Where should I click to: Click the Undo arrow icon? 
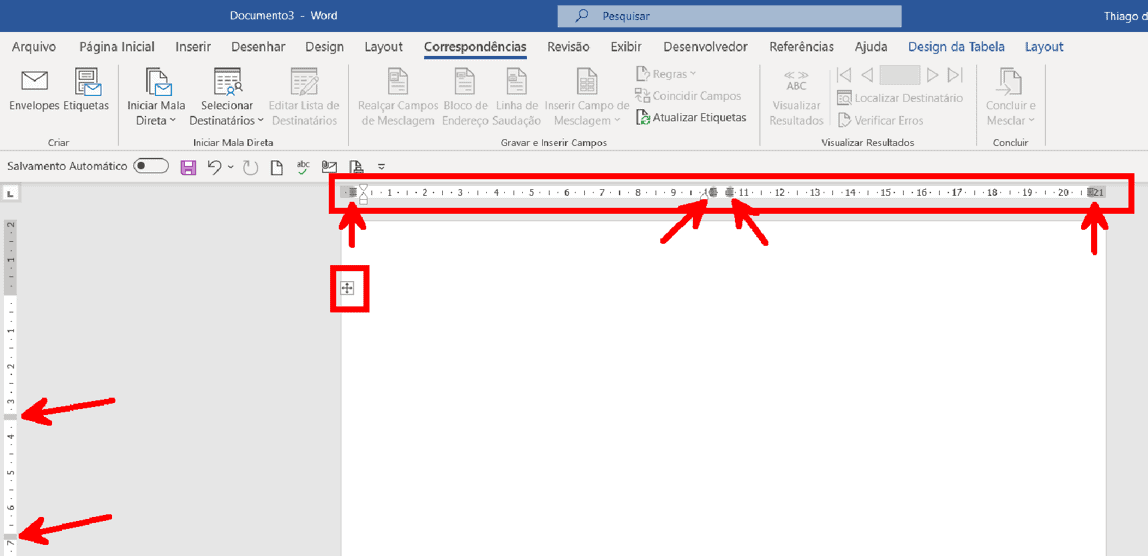[x=215, y=167]
